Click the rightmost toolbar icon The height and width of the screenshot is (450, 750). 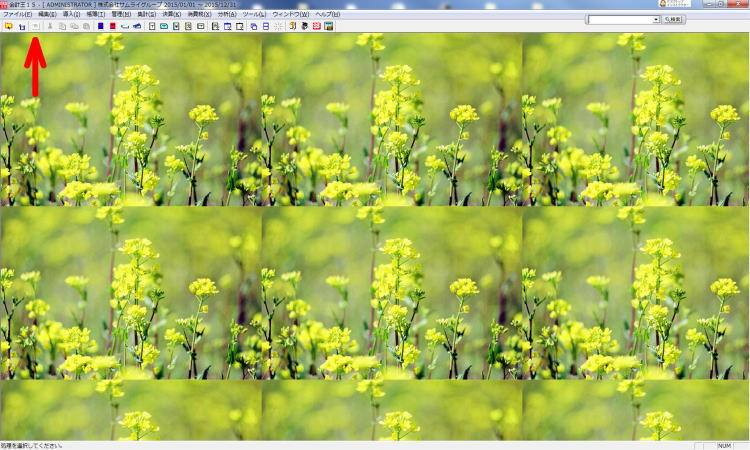[328, 26]
